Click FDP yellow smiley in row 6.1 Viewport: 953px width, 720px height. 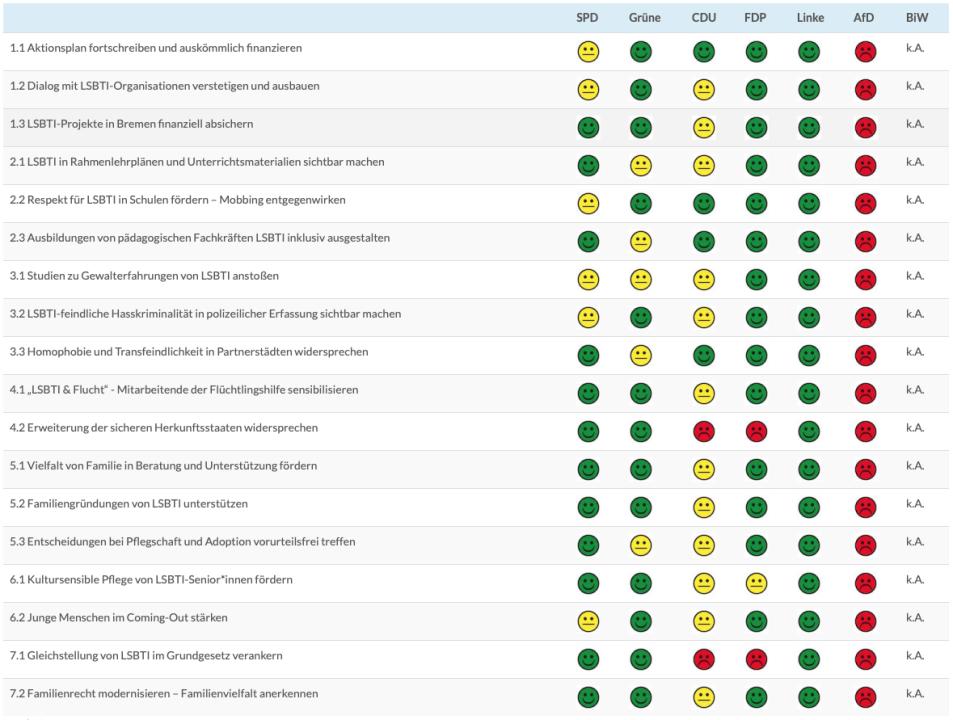tap(756, 583)
